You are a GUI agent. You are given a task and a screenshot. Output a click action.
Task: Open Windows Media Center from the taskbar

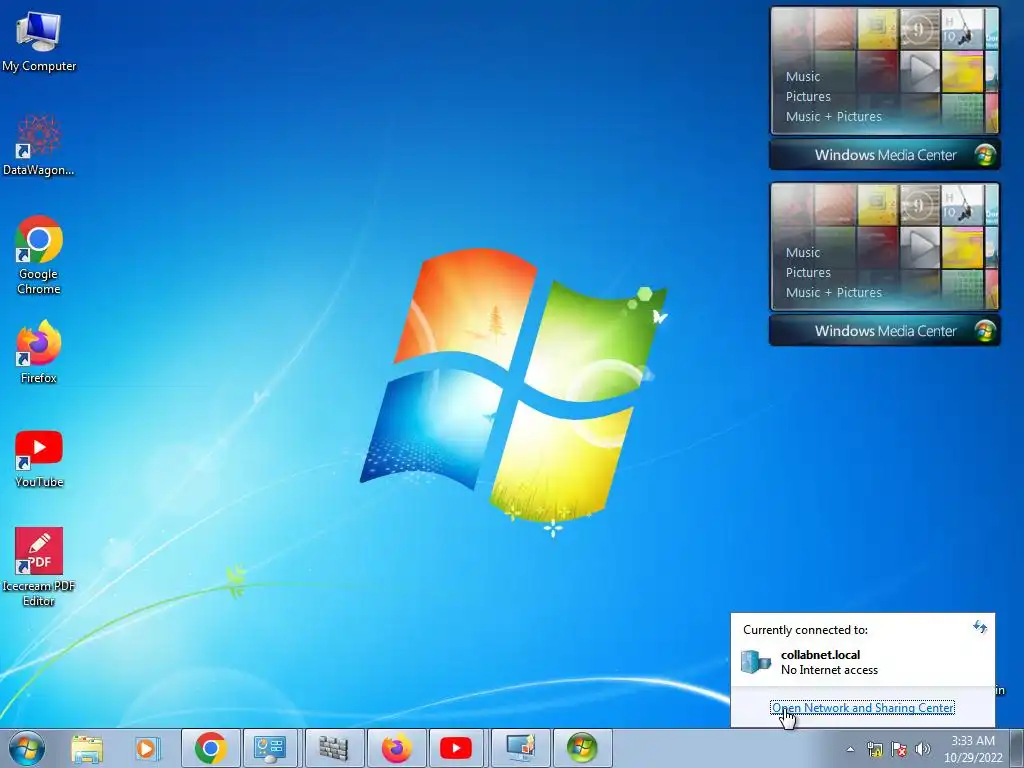click(x=582, y=748)
